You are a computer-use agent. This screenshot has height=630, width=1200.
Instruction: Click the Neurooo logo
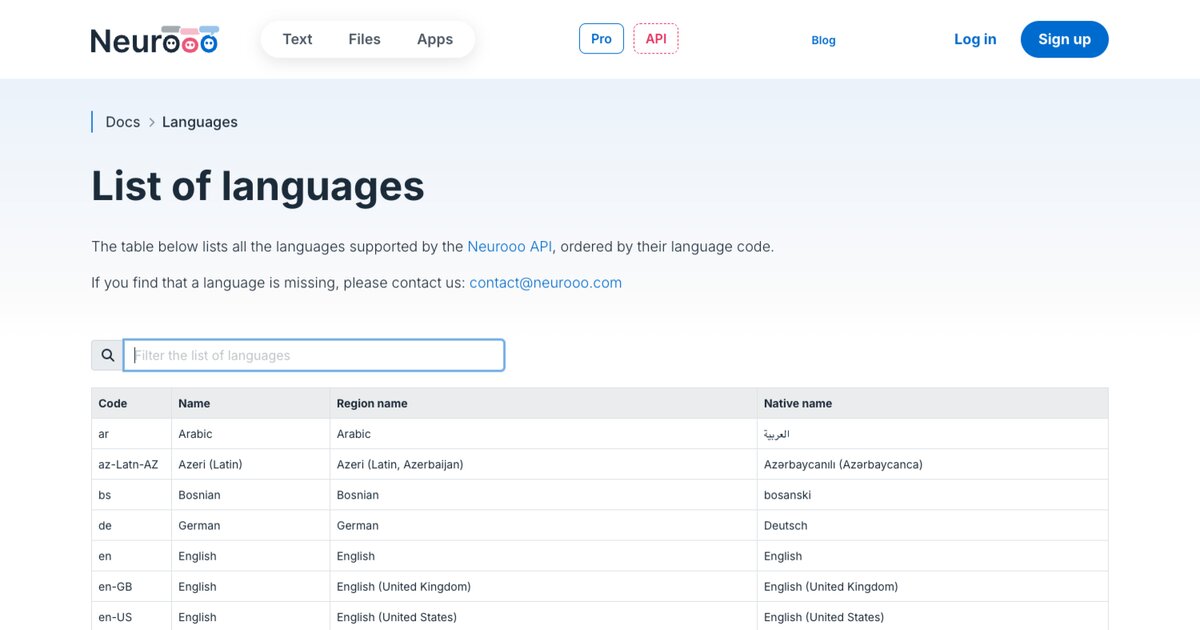coord(154,40)
